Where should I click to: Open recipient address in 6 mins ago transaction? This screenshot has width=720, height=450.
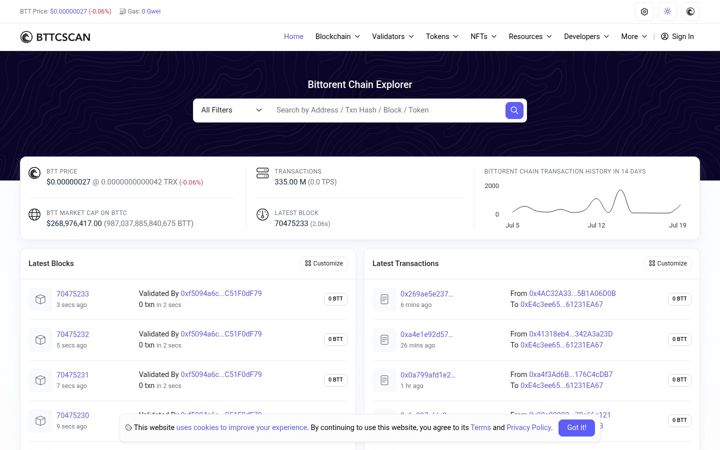click(562, 304)
